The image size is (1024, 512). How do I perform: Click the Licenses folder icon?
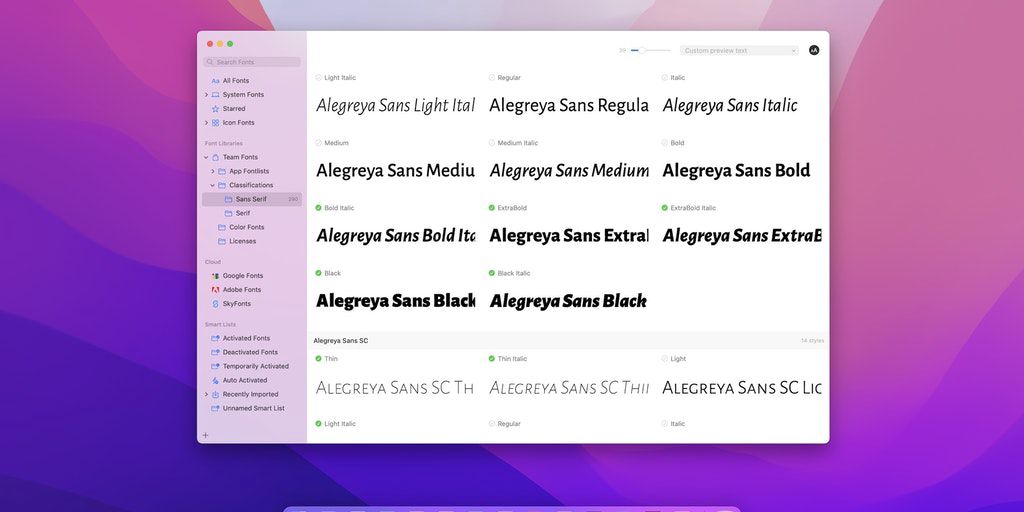[222, 242]
